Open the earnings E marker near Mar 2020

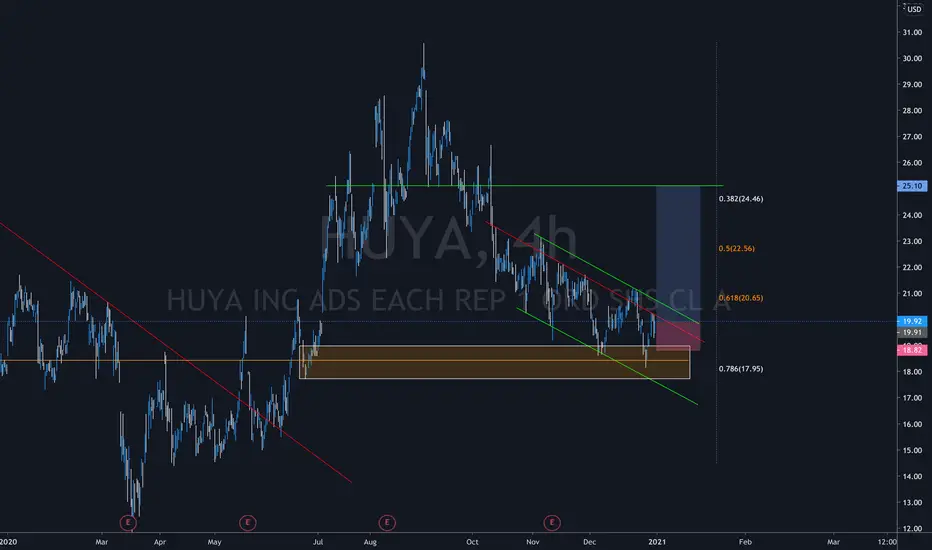coord(128,523)
